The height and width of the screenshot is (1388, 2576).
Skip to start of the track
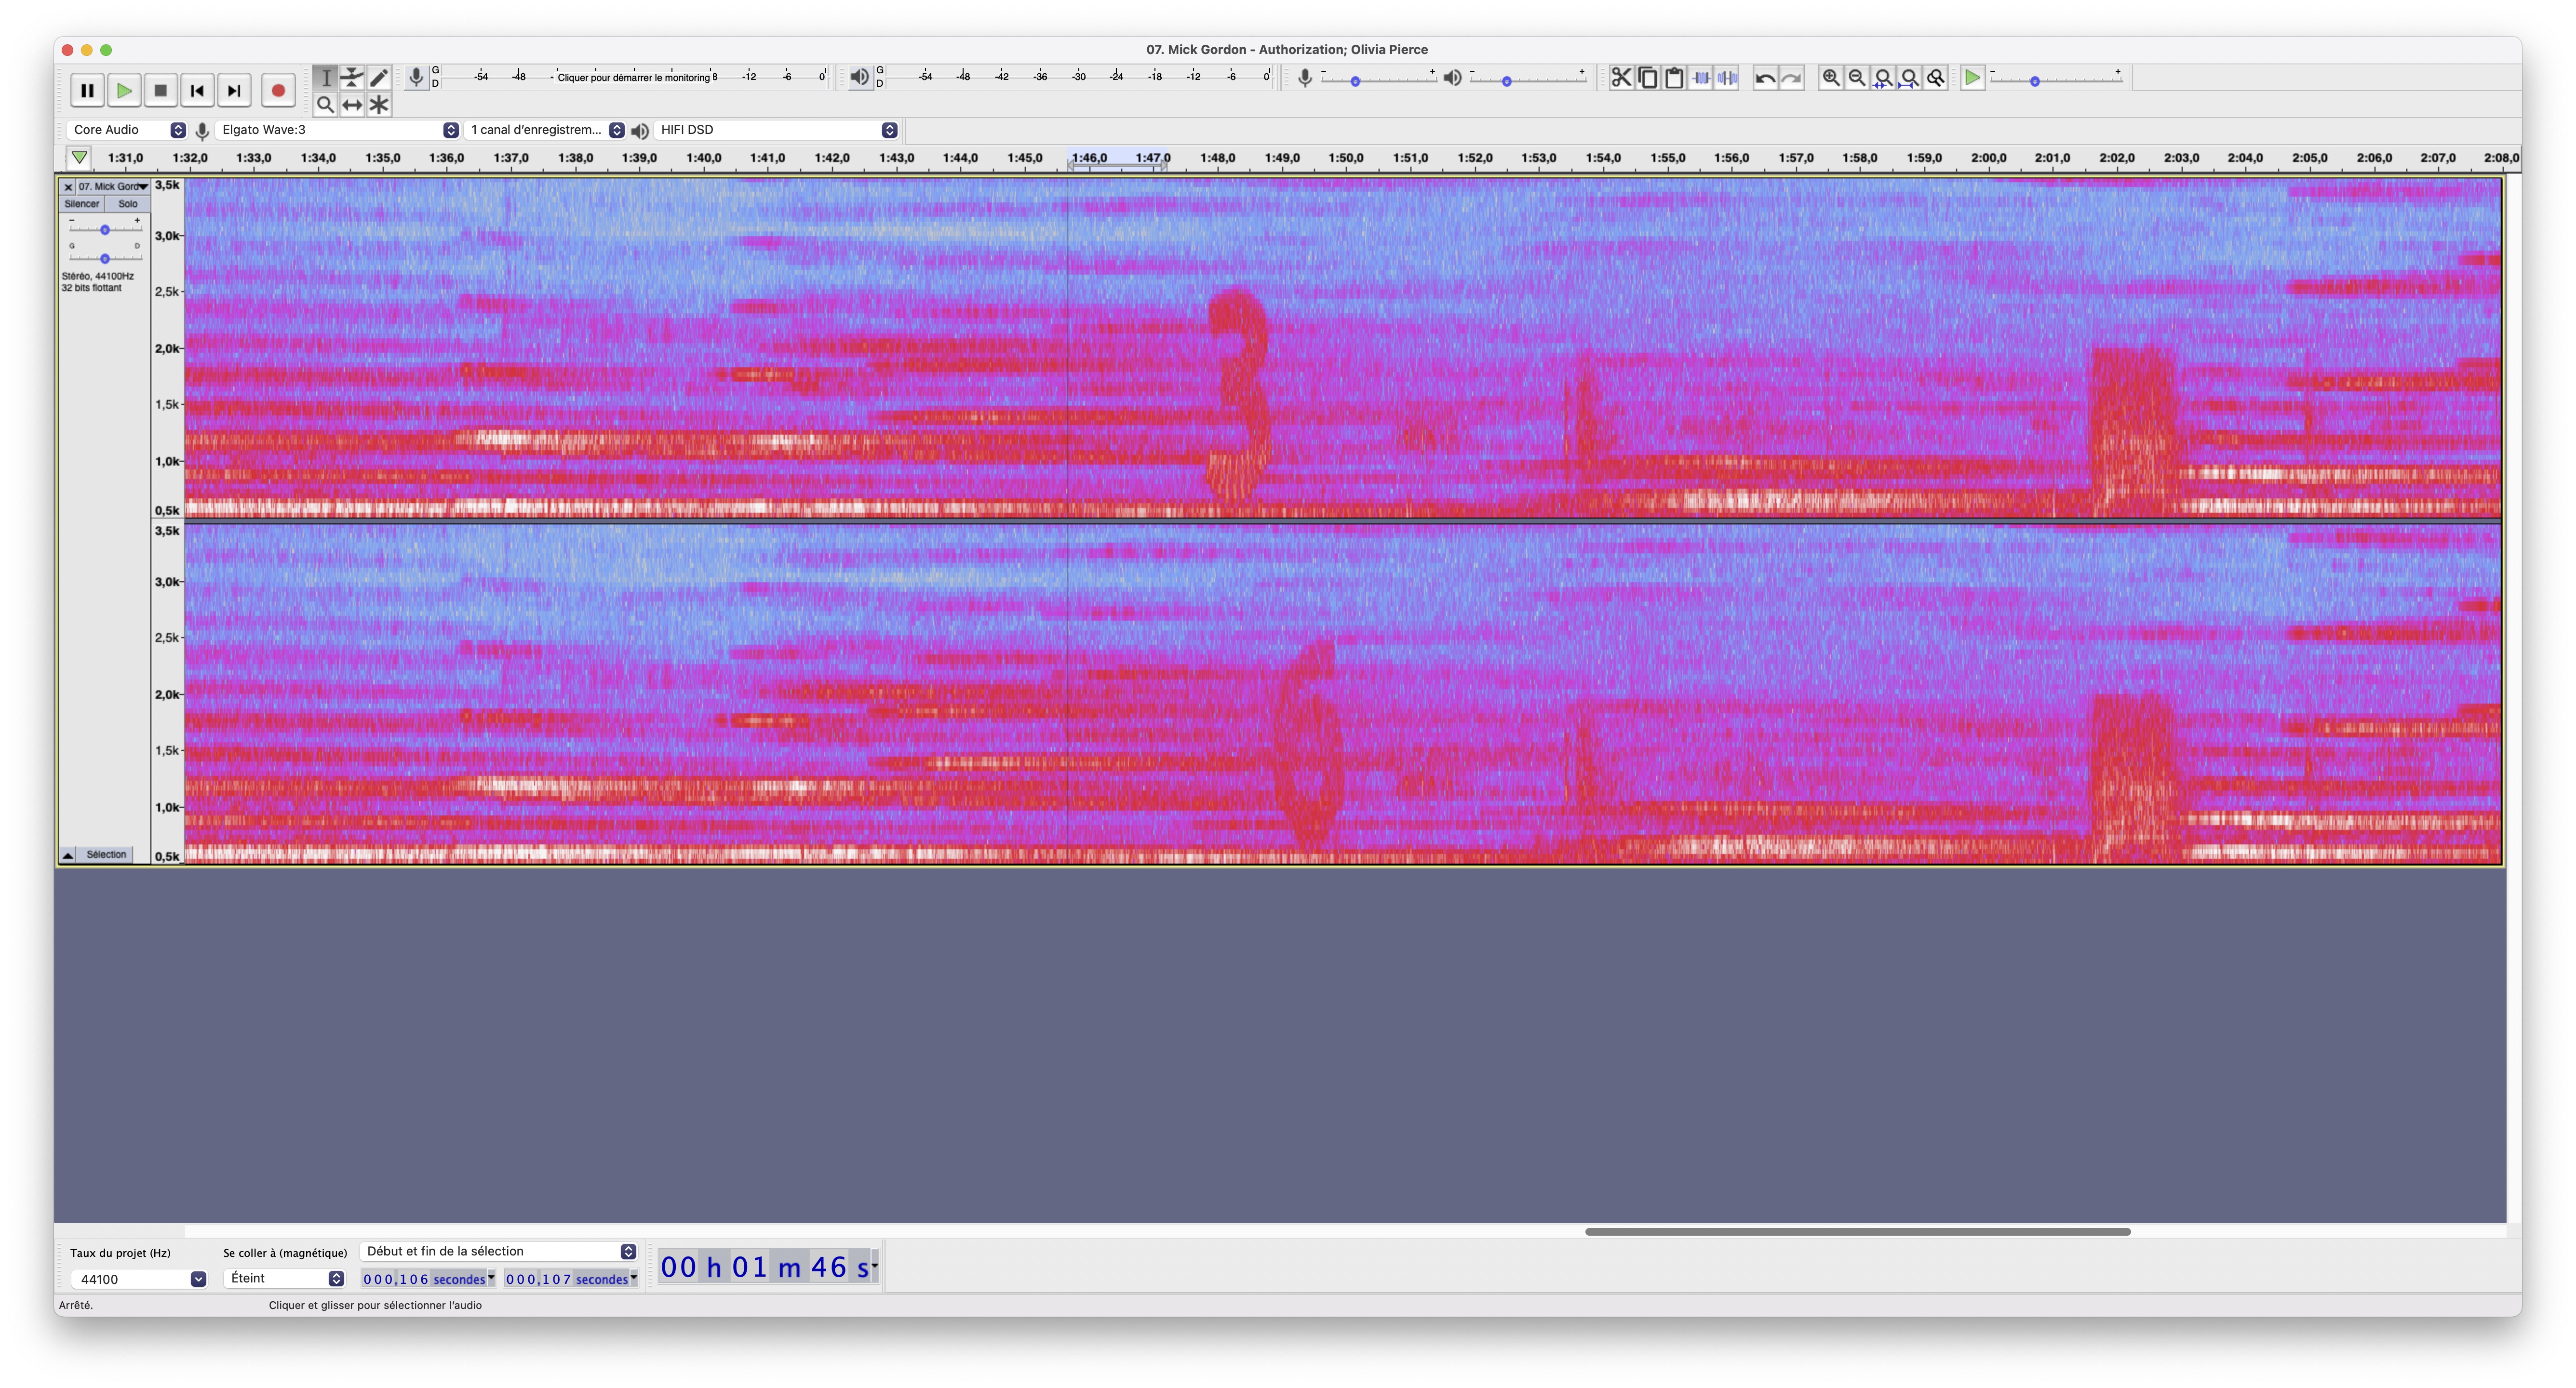tap(197, 91)
